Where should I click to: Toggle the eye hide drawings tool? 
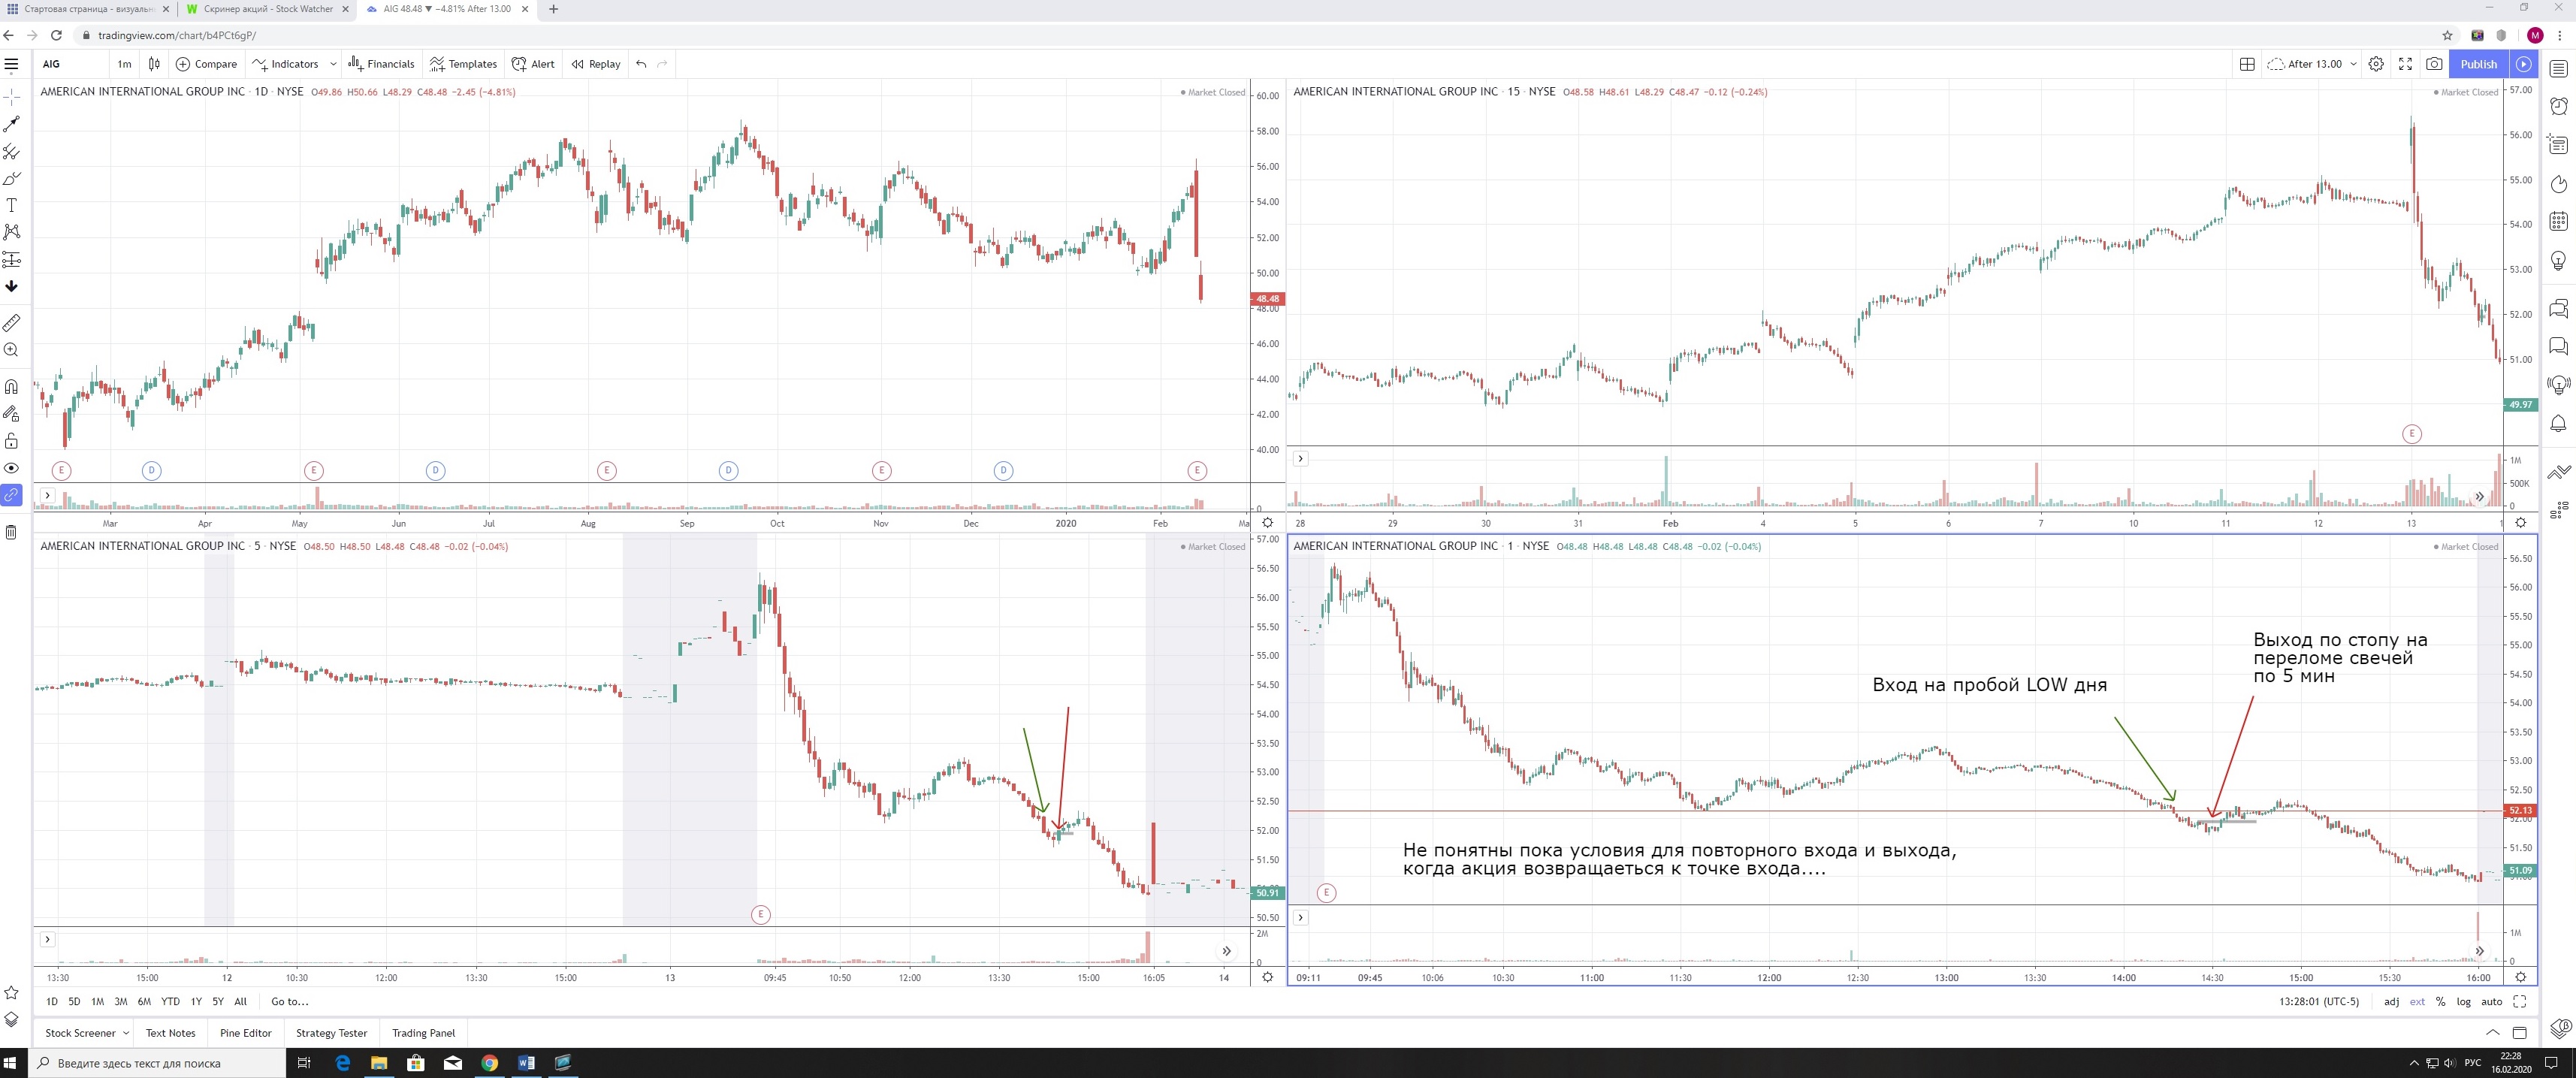(x=12, y=468)
